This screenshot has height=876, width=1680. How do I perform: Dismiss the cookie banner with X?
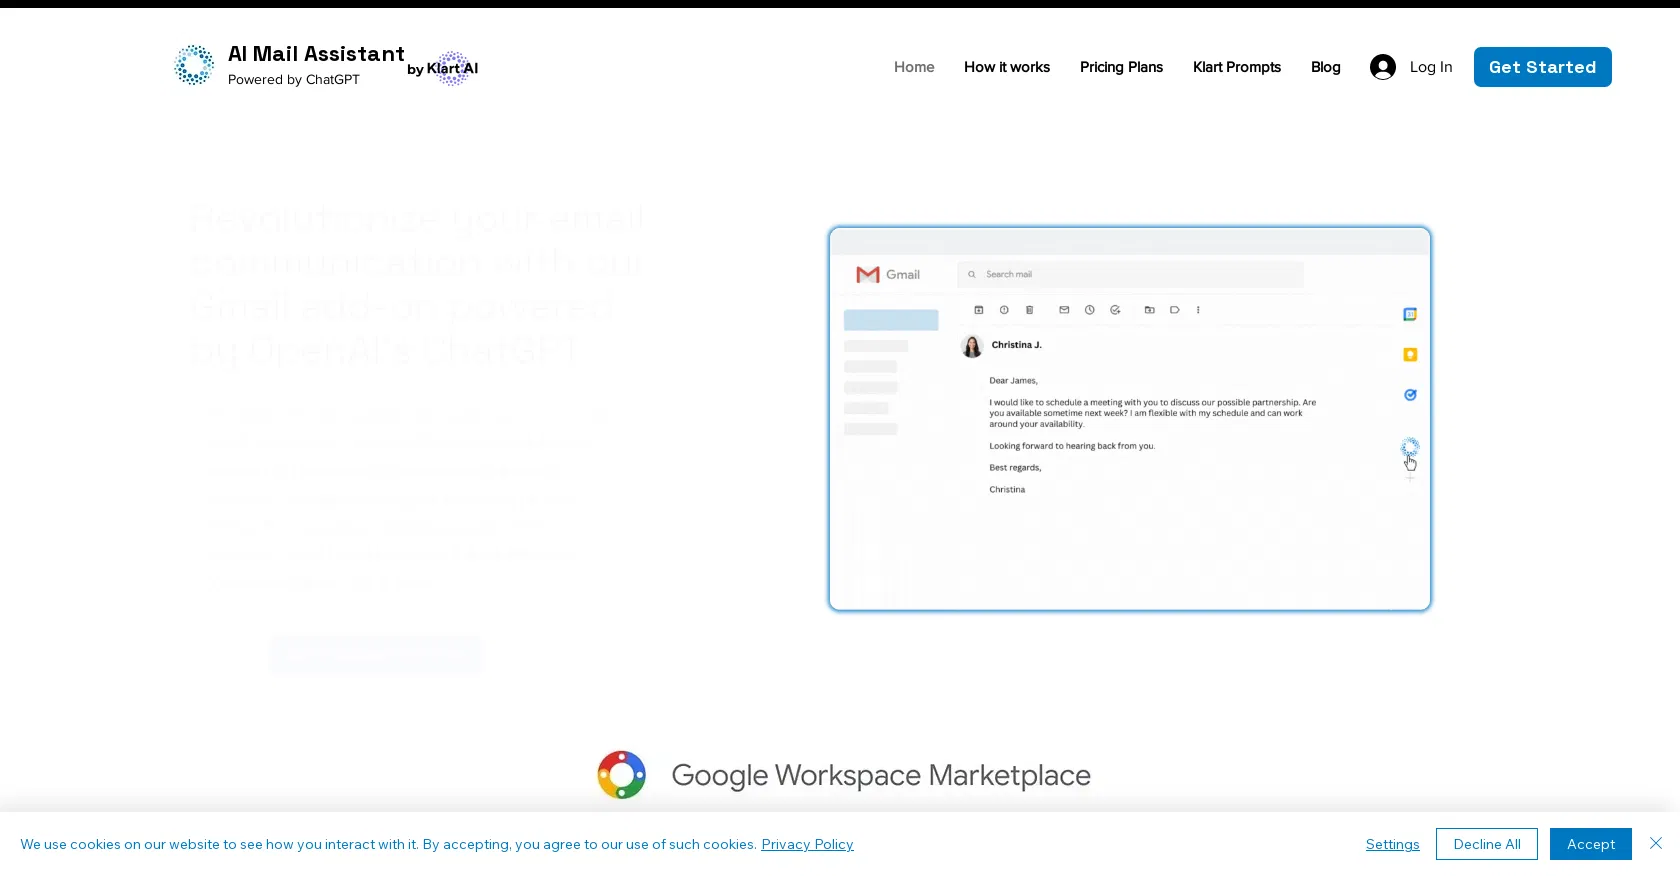[x=1656, y=843]
